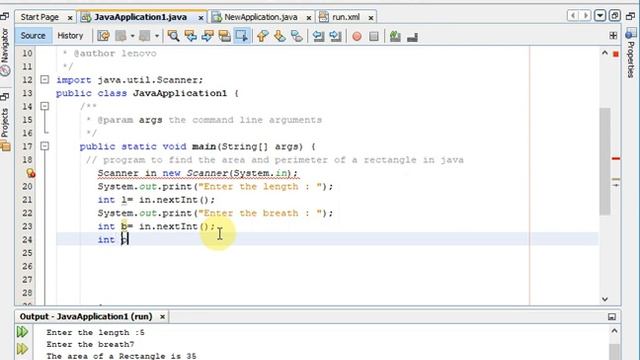The image size is (640, 360).
Task: Toggle Bookmark on current line
Action: [297, 36]
